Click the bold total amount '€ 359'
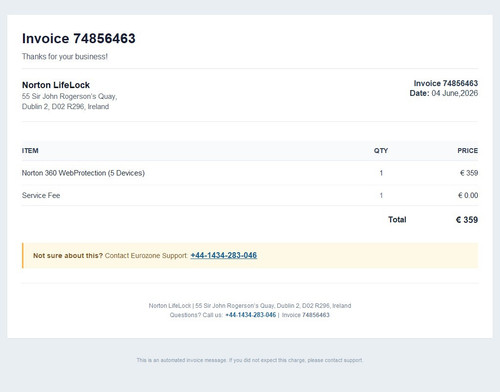This screenshot has width=500, height=392. tap(467, 220)
